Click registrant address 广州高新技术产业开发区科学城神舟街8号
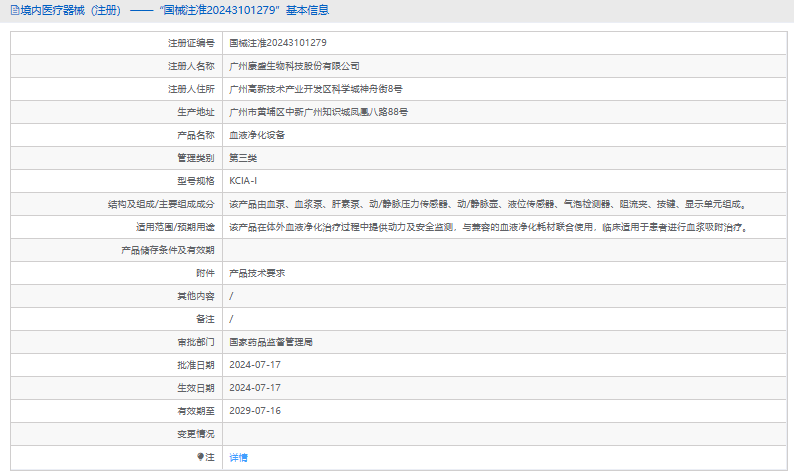Viewport: 794px width, 475px height. click(x=316, y=89)
